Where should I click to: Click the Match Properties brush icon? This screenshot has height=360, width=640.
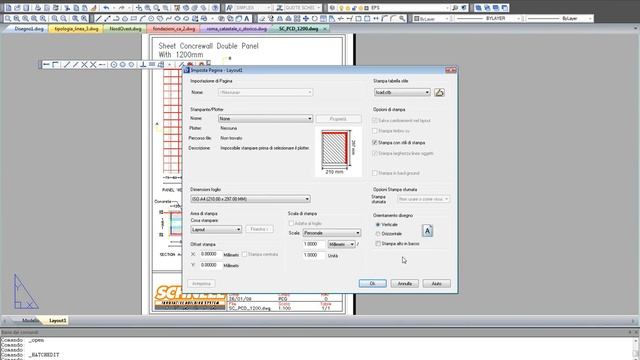pos(93,8)
